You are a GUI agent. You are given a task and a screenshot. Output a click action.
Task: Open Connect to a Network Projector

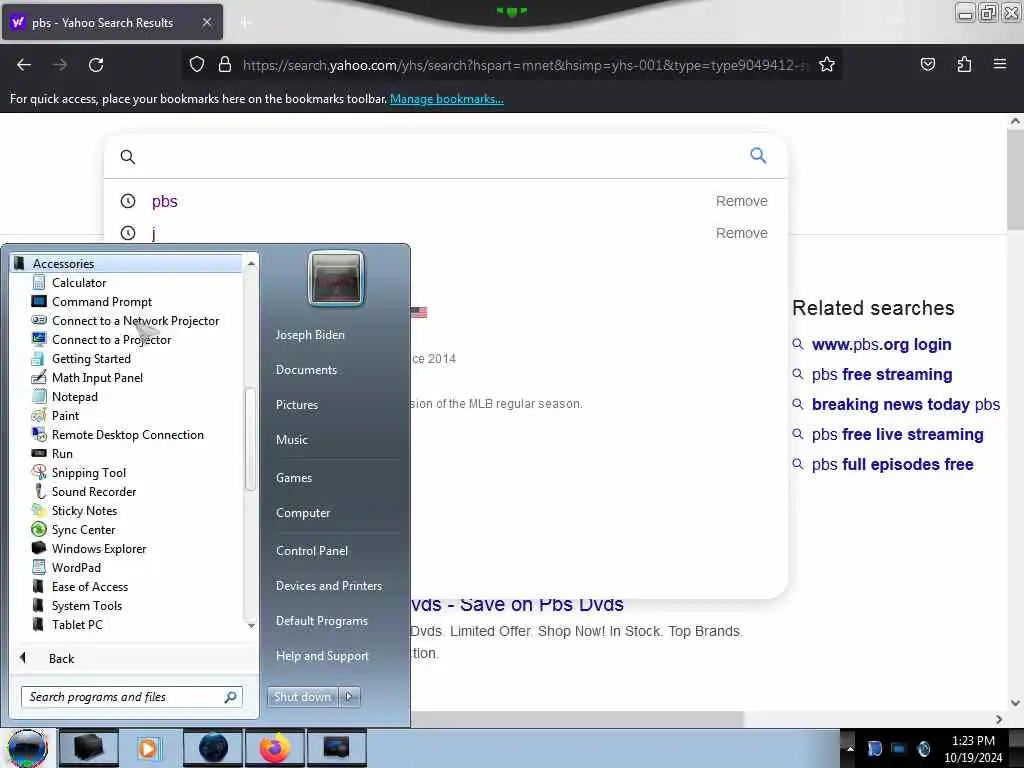[135, 321]
